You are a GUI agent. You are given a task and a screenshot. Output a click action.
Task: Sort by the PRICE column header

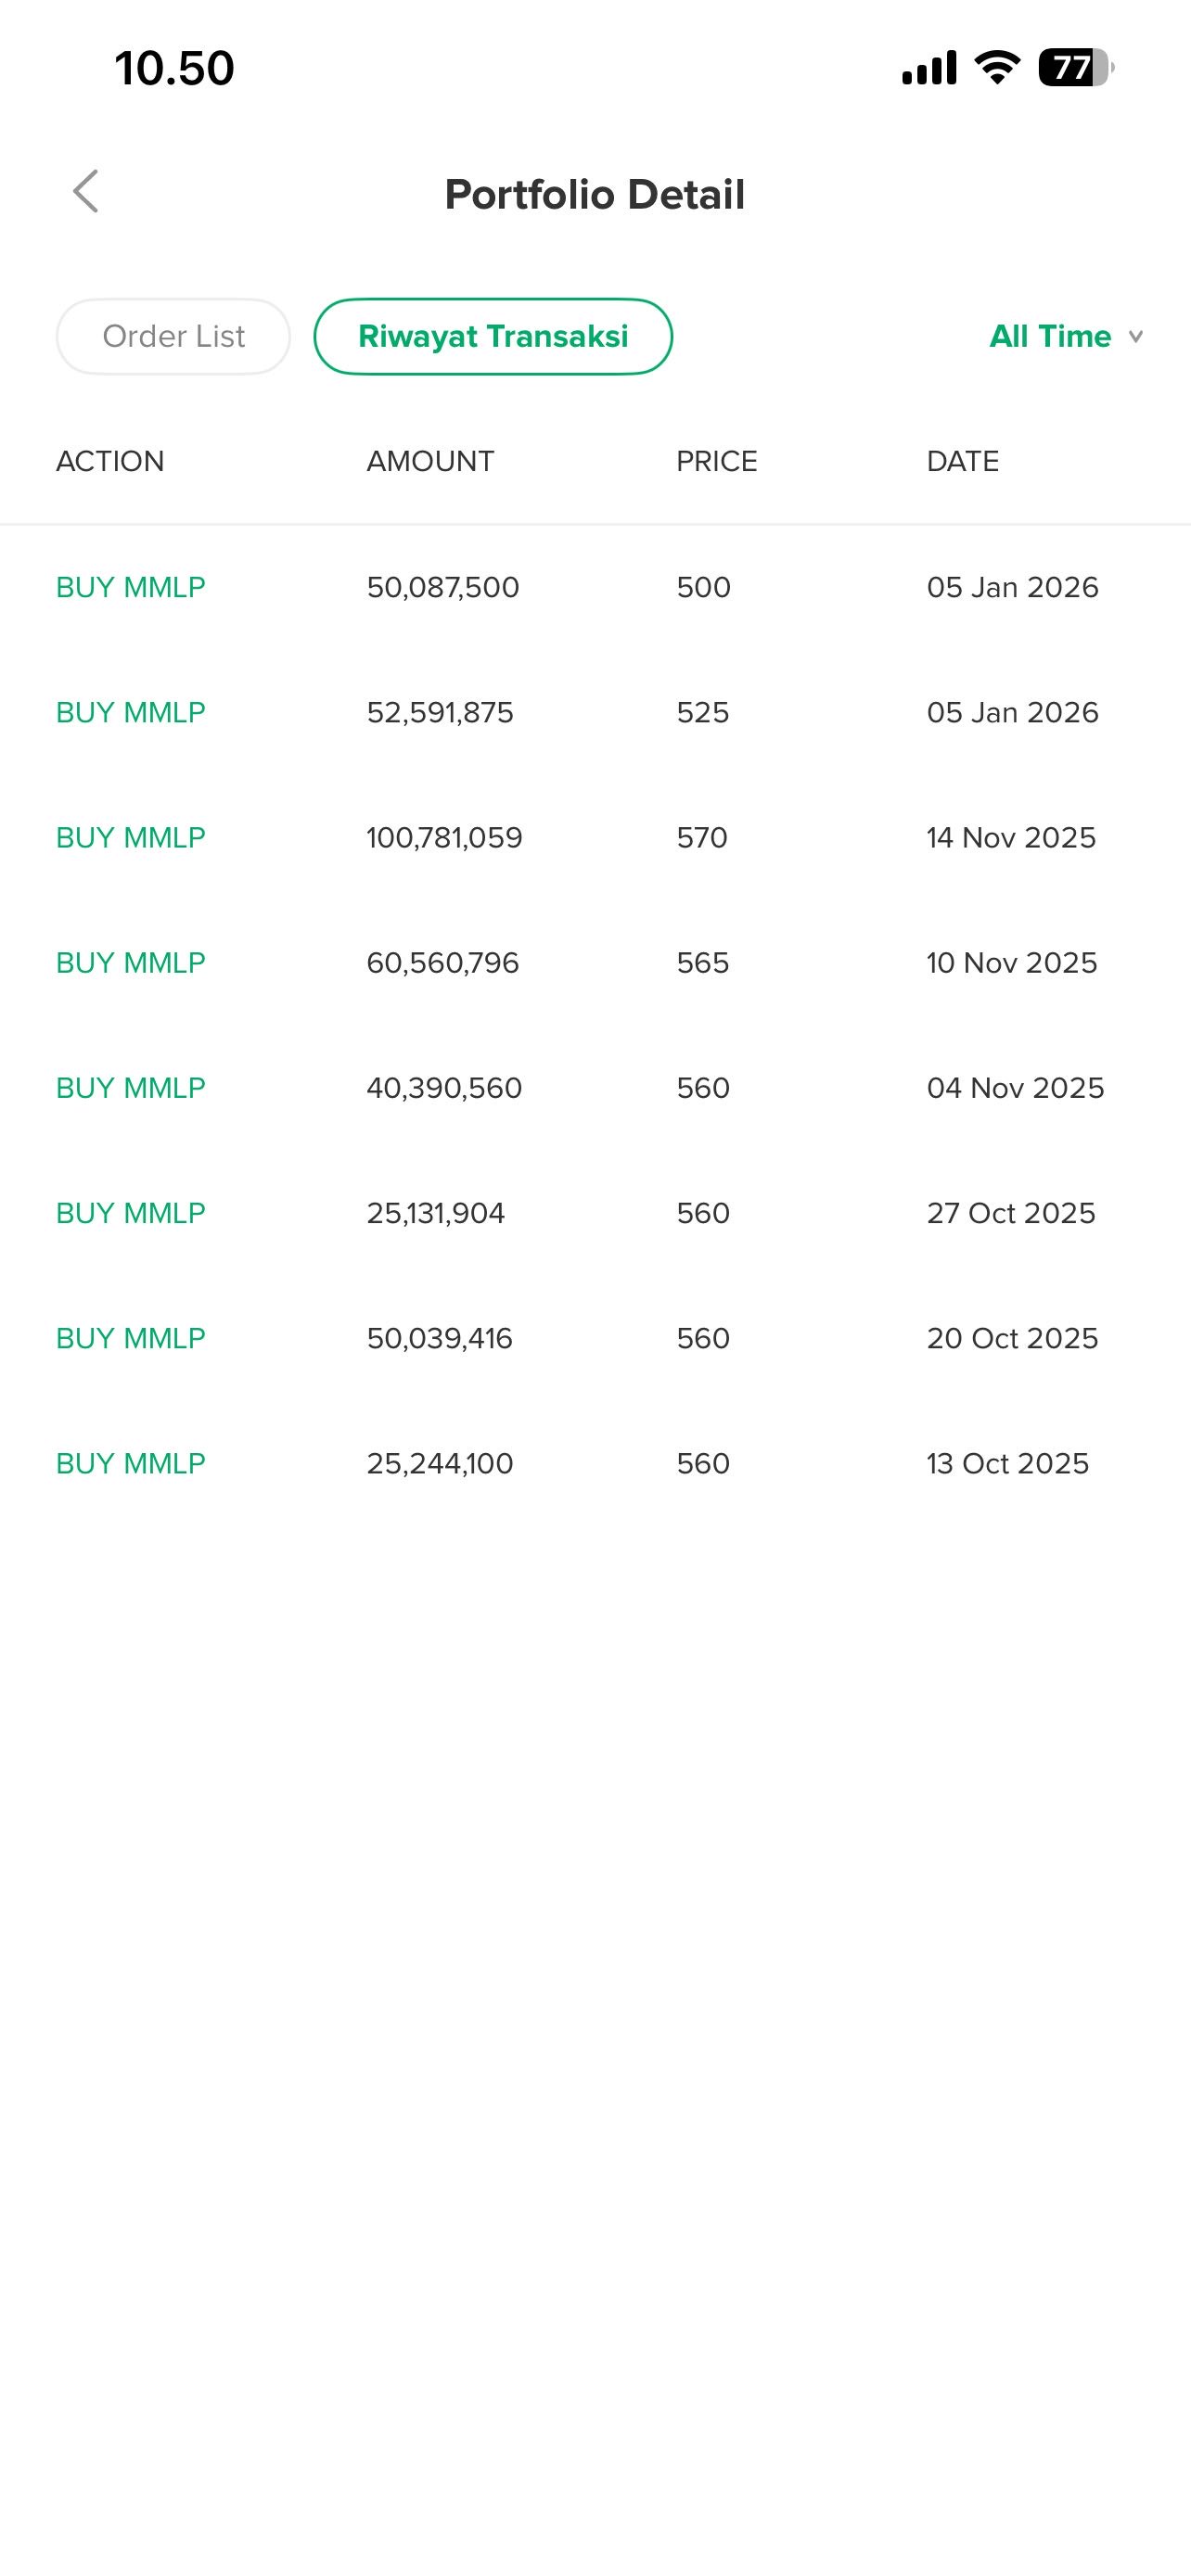point(716,461)
